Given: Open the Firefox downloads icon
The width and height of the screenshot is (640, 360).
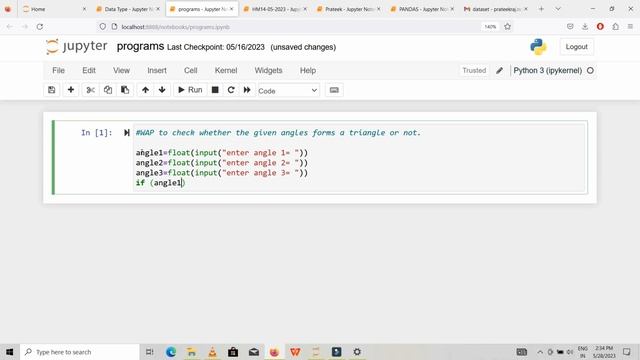Looking at the screenshot, I should 585,27.
